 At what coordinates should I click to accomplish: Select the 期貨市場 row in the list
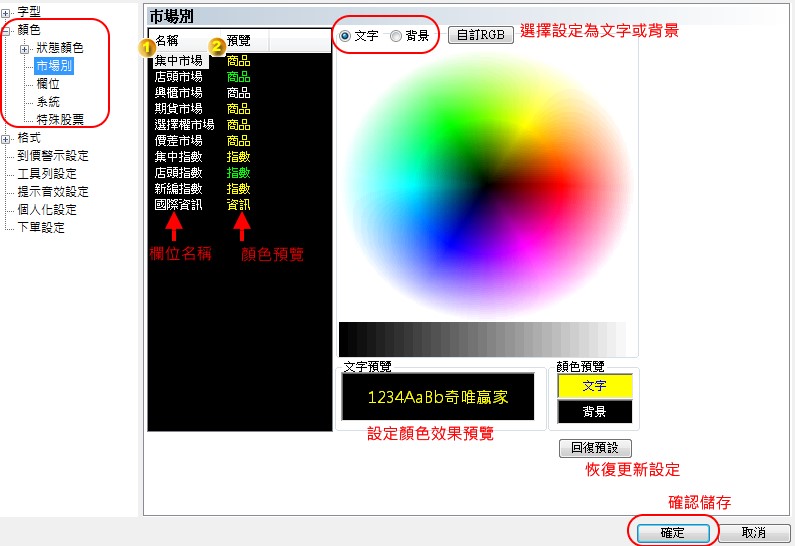[178, 108]
